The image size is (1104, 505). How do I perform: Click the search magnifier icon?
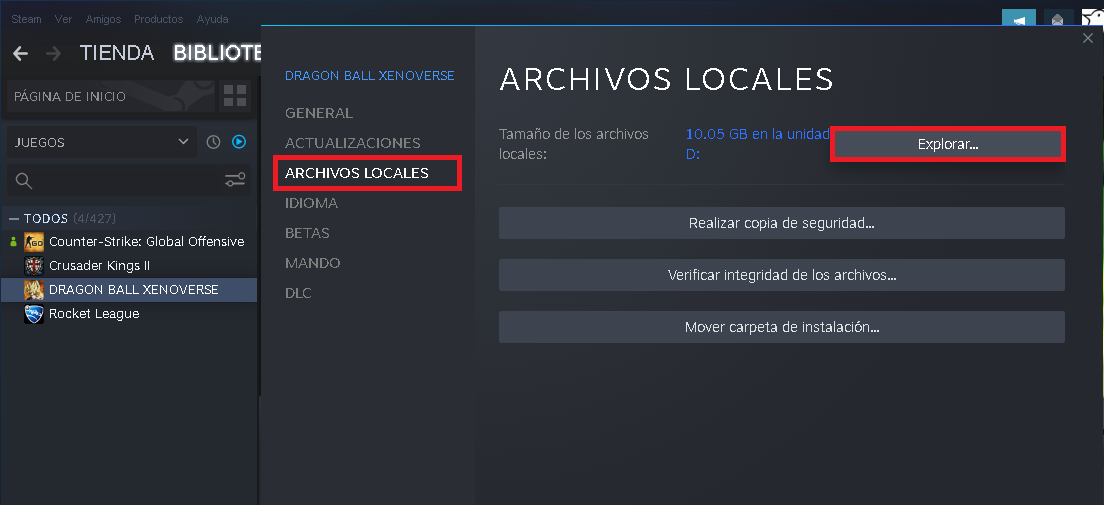click(x=24, y=181)
